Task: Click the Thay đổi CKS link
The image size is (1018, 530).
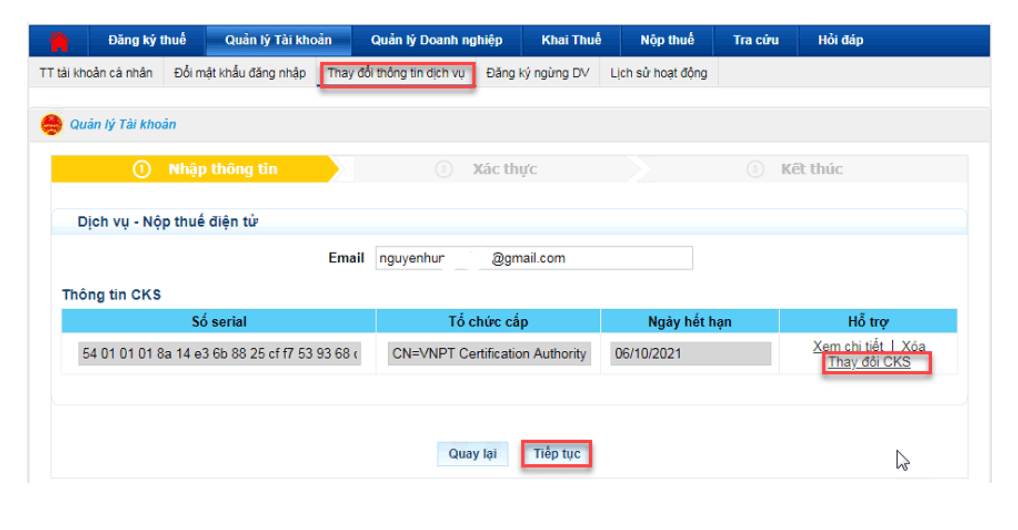Action: point(869,362)
